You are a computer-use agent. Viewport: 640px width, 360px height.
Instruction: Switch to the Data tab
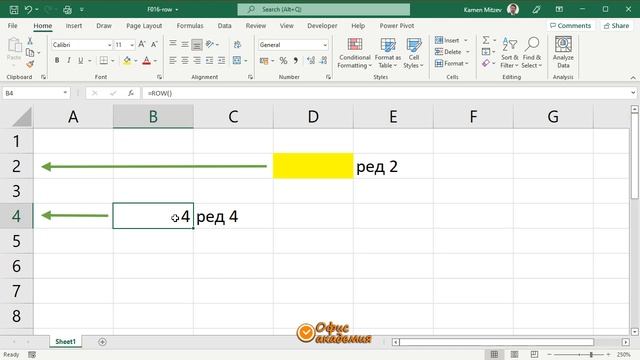click(224, 26)
